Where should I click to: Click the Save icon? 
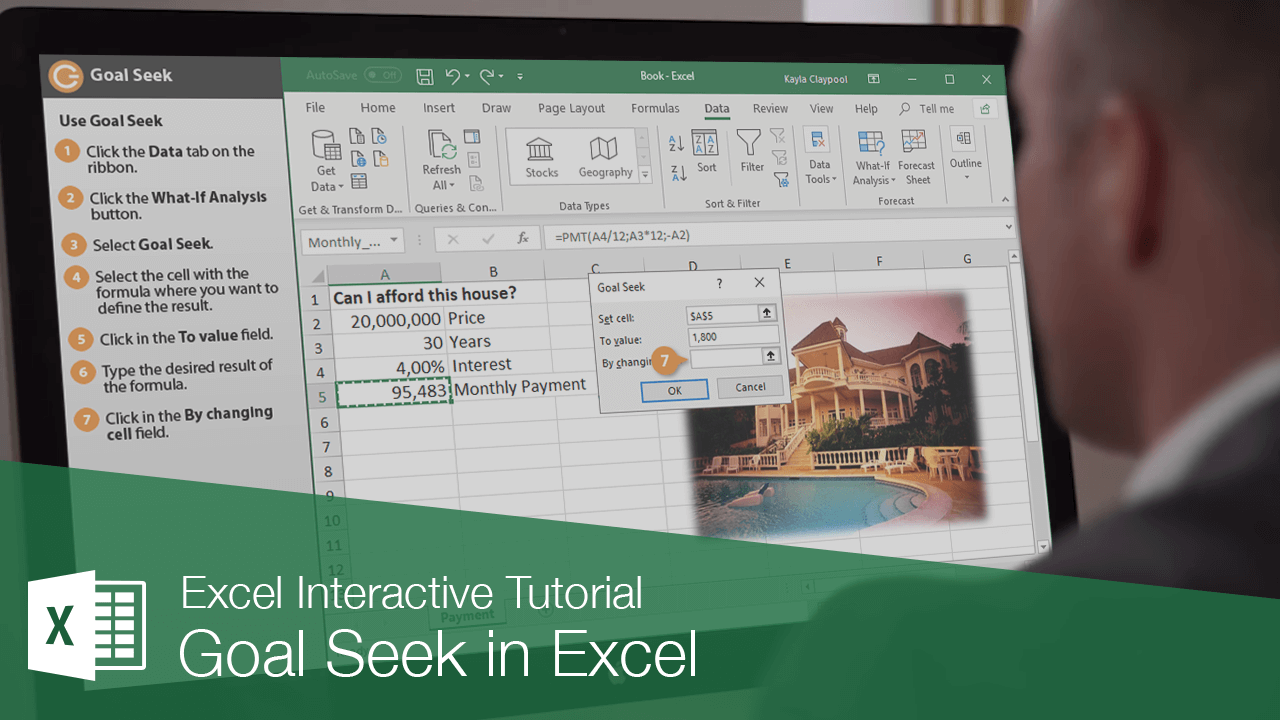pyautogui.click(x=424, y=76)
